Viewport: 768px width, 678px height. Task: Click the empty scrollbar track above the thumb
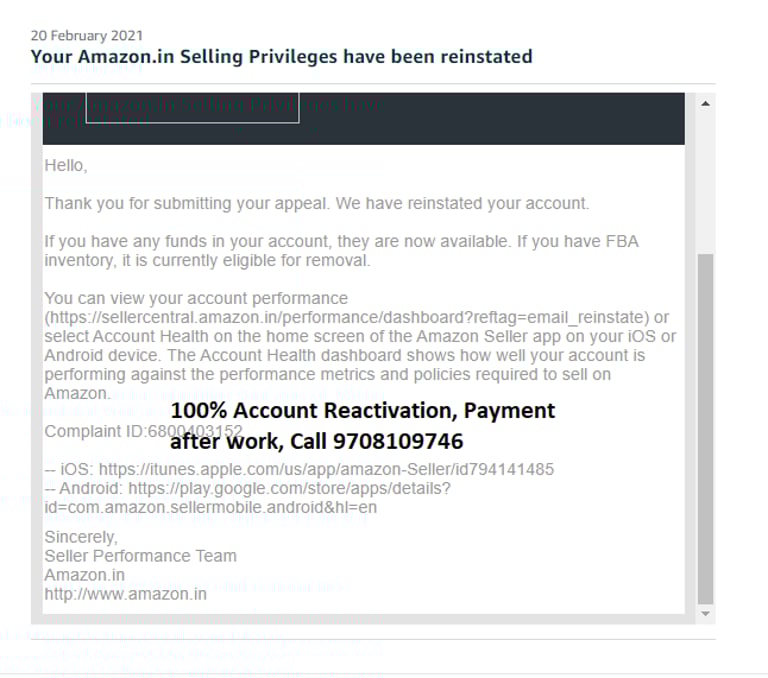(705, 182)
